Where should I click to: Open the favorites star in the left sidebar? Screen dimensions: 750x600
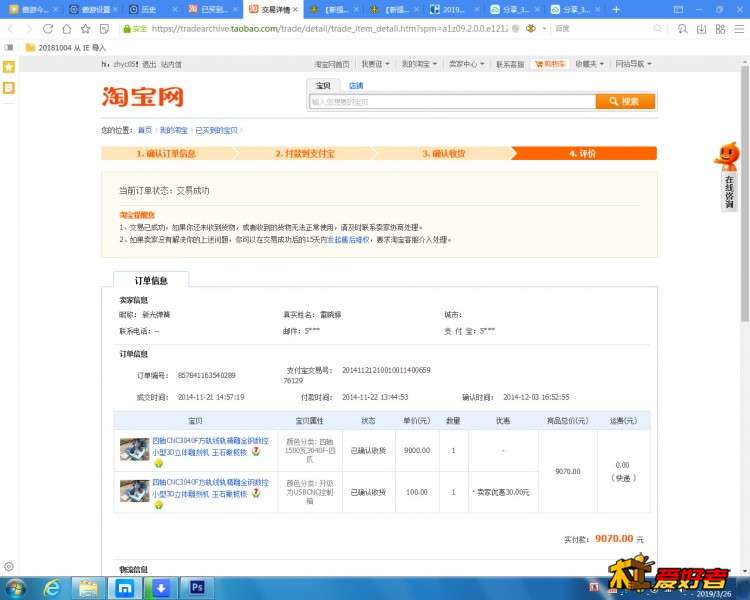(9, 67)
